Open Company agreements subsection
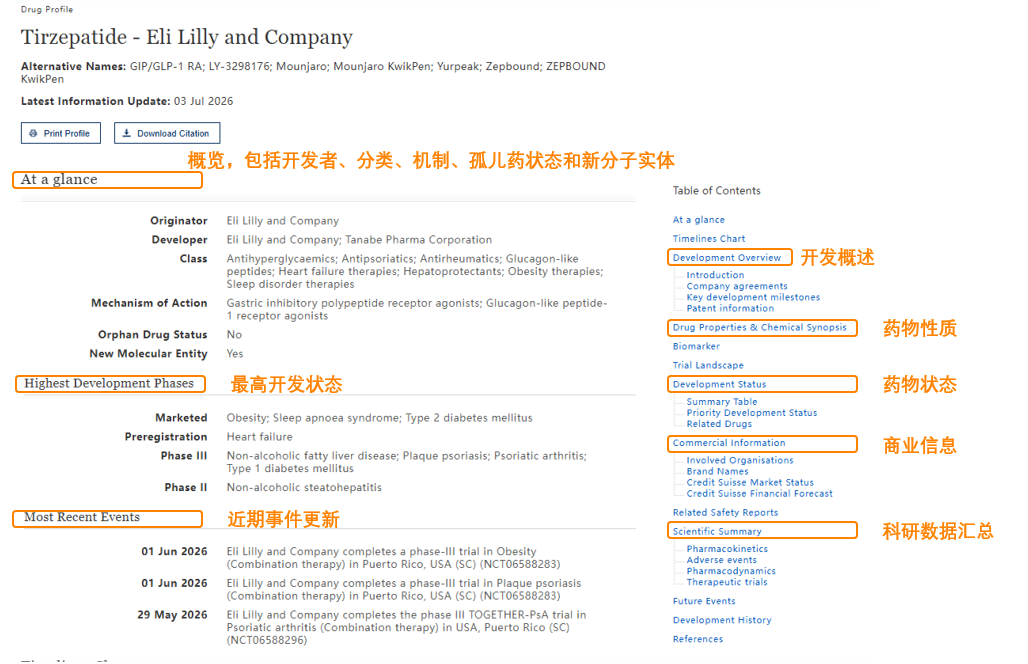1028x664 pixels. click(x=737, y=286)
